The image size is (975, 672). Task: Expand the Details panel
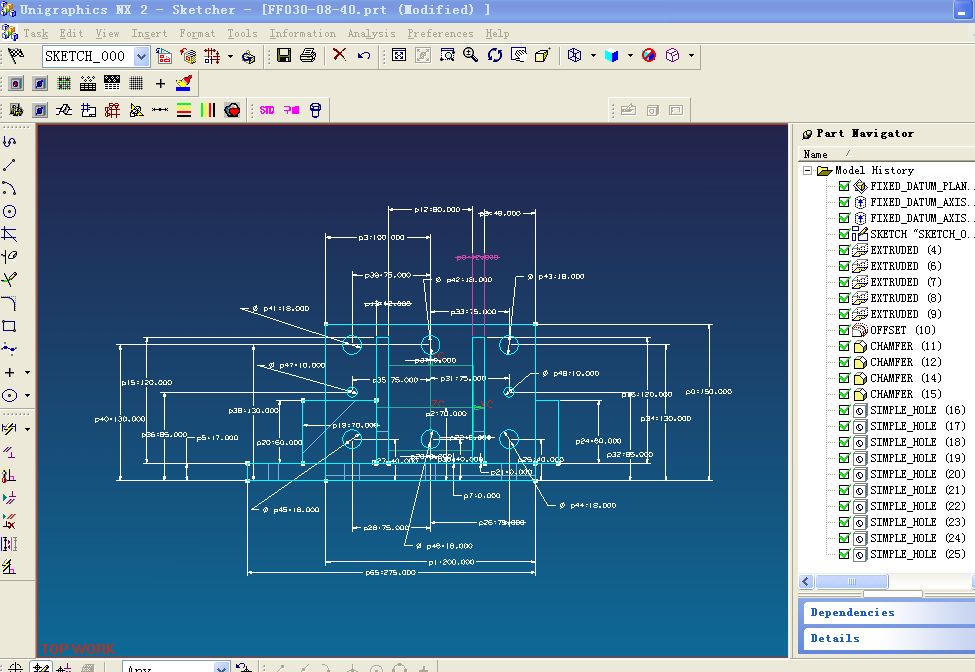point(889,638)
